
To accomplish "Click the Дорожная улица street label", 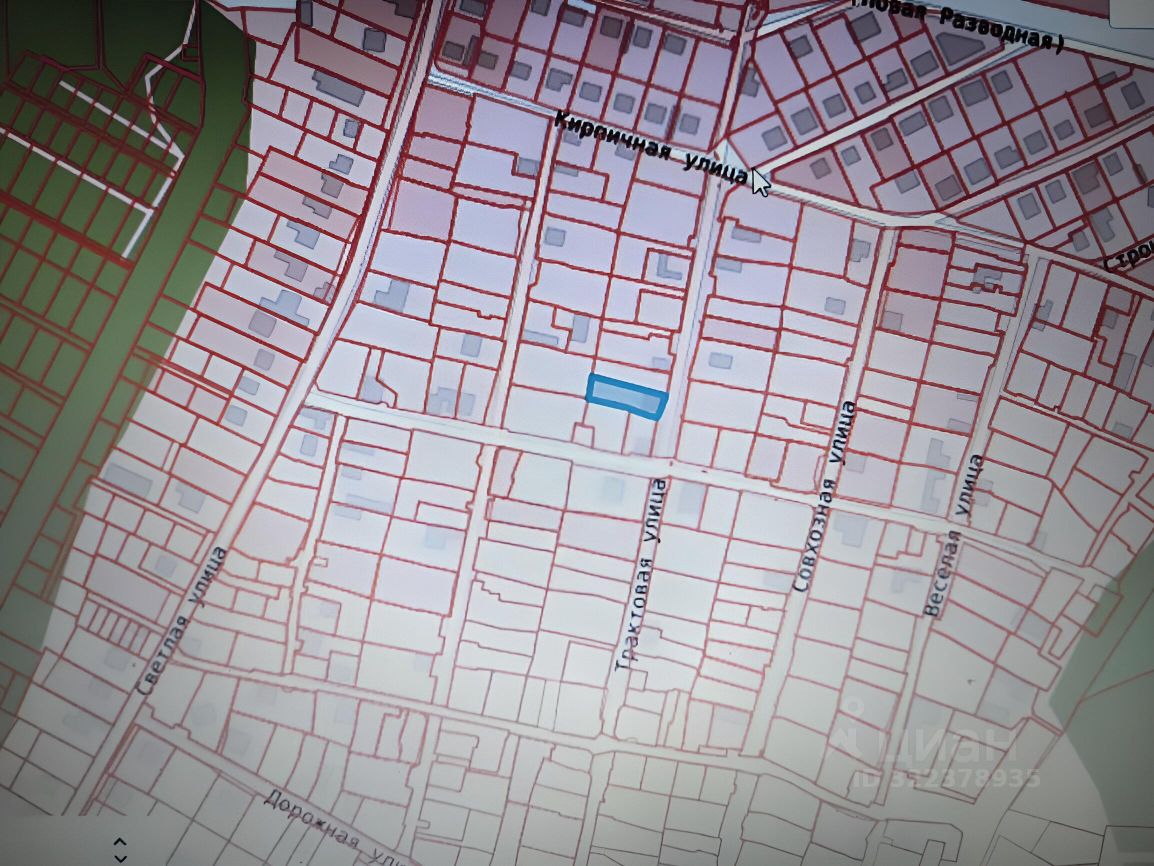I will click(333, 830).
